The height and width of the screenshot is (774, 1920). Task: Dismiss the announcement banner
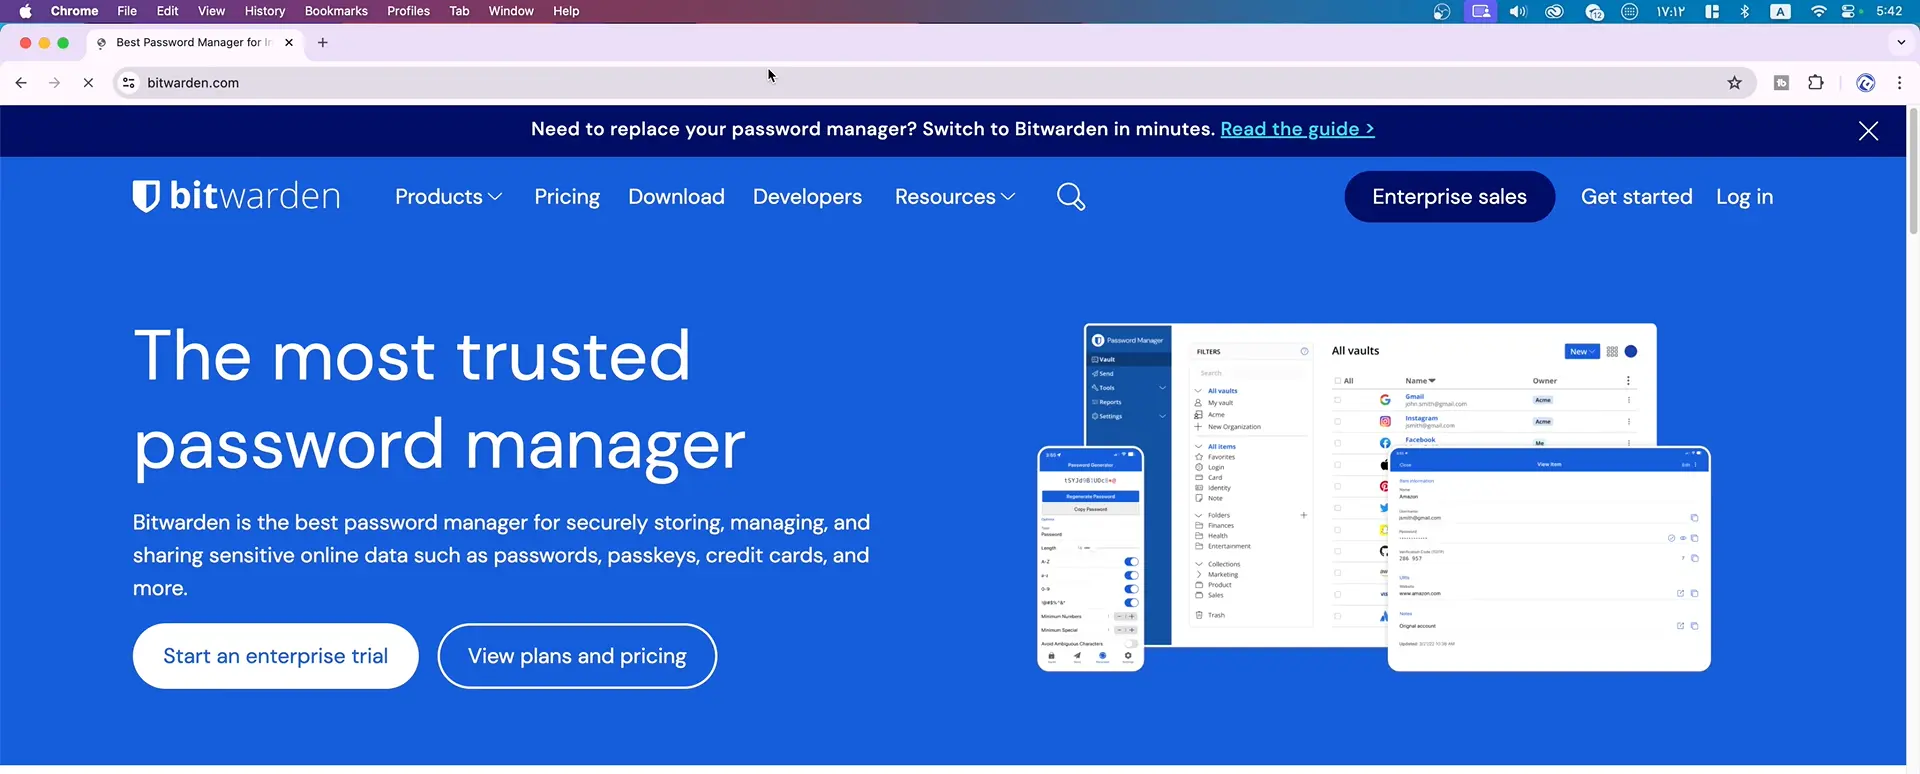[x=1868, y=131]
